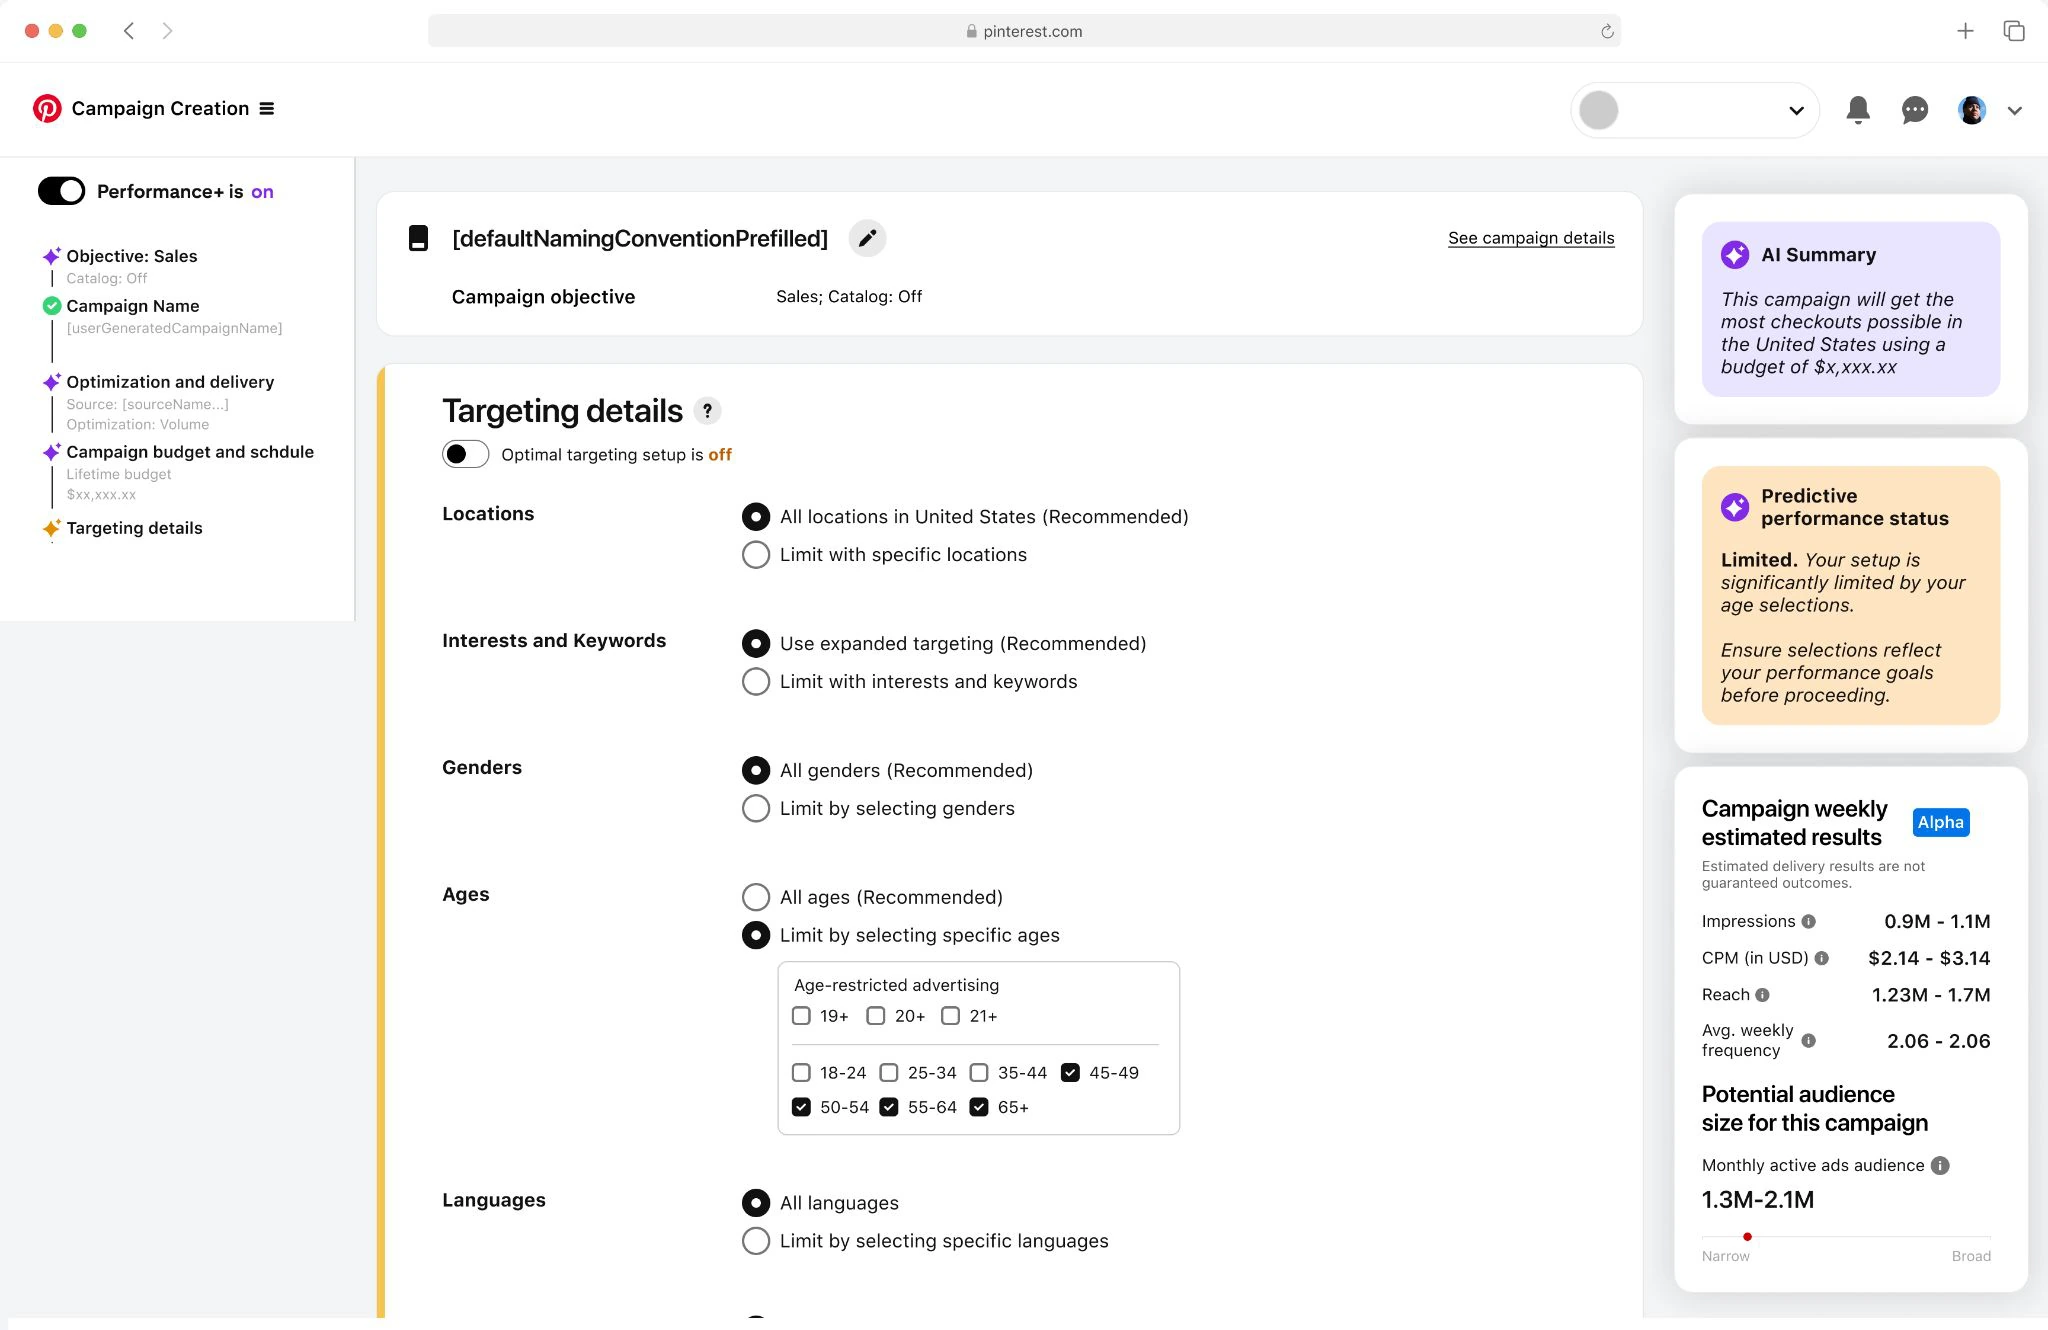Image resolution: width=2048 pixels, height=1330 pixels.
Task: Select All ages (Recommended) option
Action: click(756, 897)
